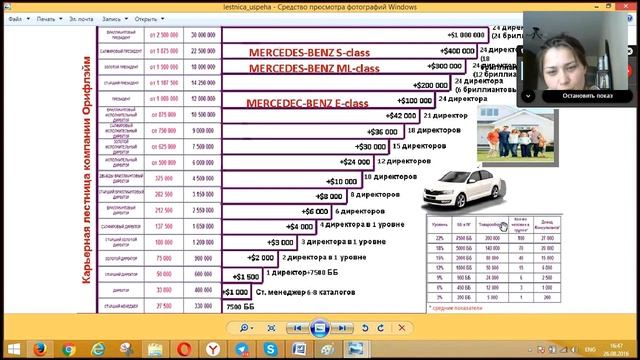
Task: Rotate image counterclockwise
Action: coord(365,328)
